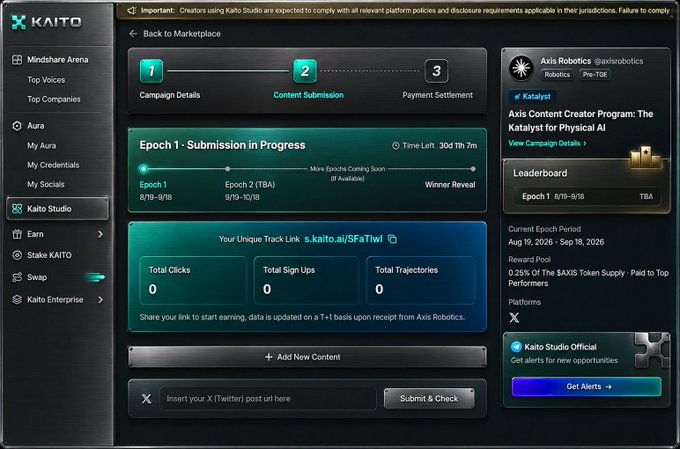
Task: Select step 3 Payment Settlement
Action: (x=436, y=71)
